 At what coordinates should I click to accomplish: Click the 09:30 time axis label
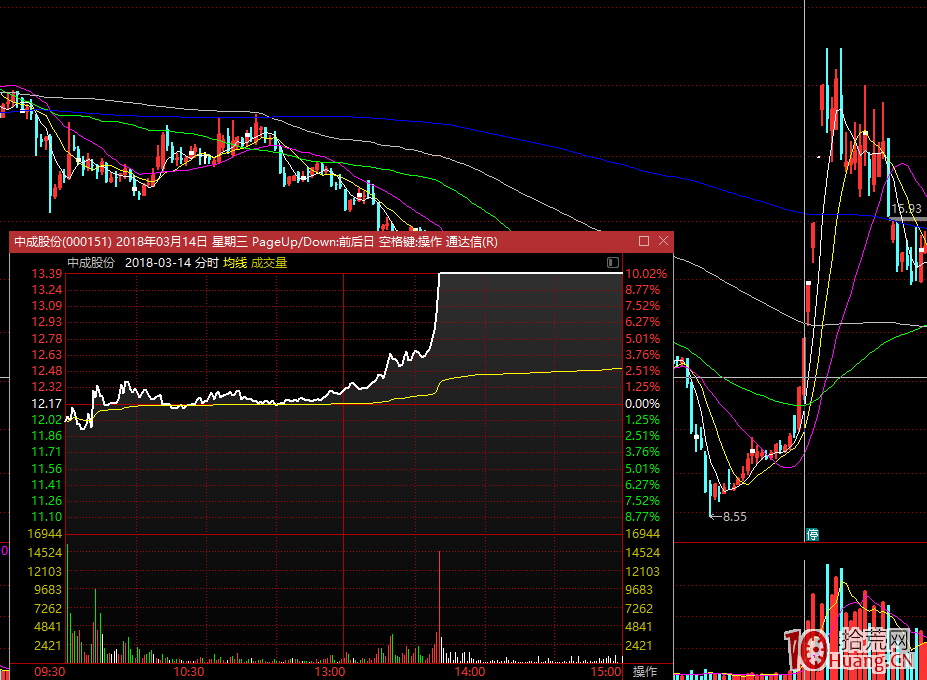50,672
